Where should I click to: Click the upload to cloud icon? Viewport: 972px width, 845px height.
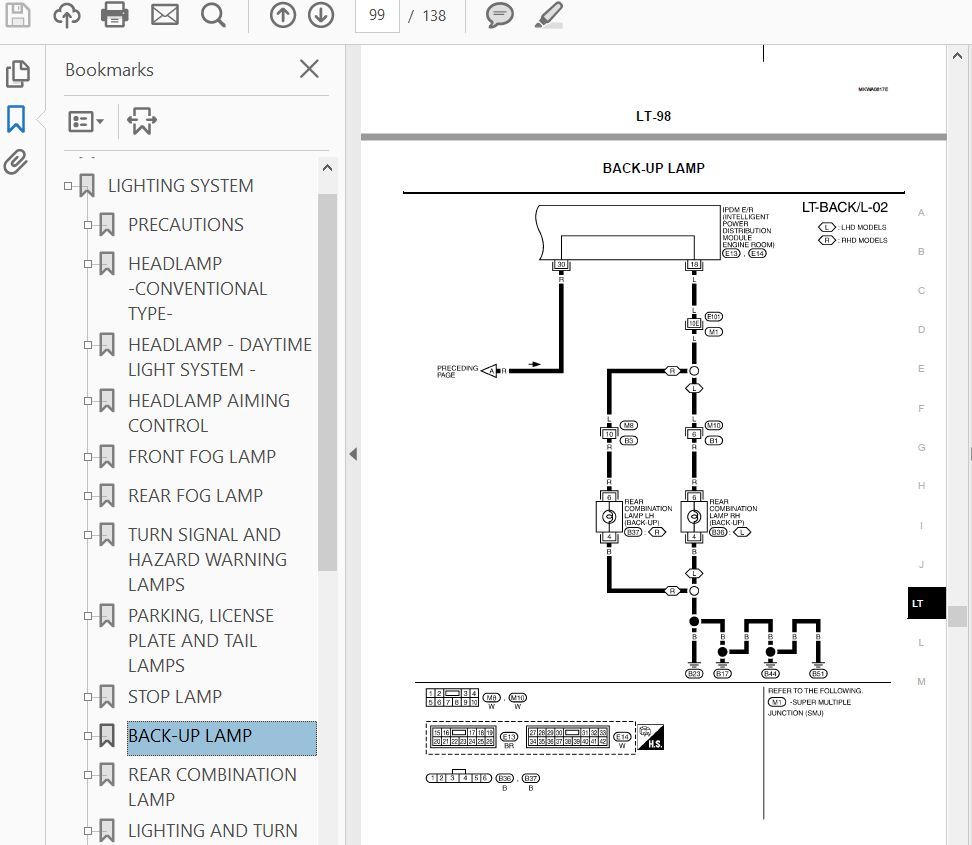66,15
